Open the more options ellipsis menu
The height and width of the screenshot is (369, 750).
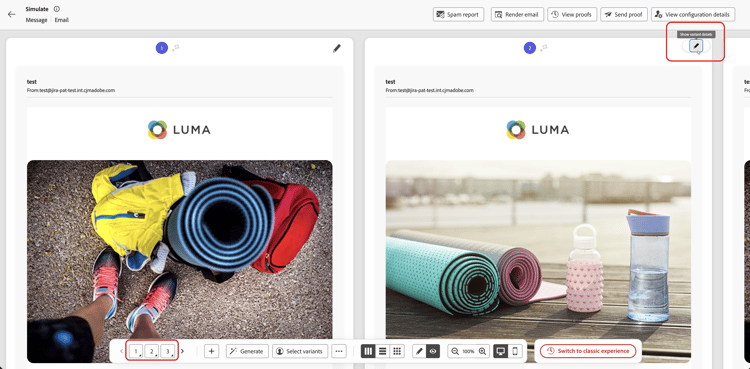[x=339, y=351]
